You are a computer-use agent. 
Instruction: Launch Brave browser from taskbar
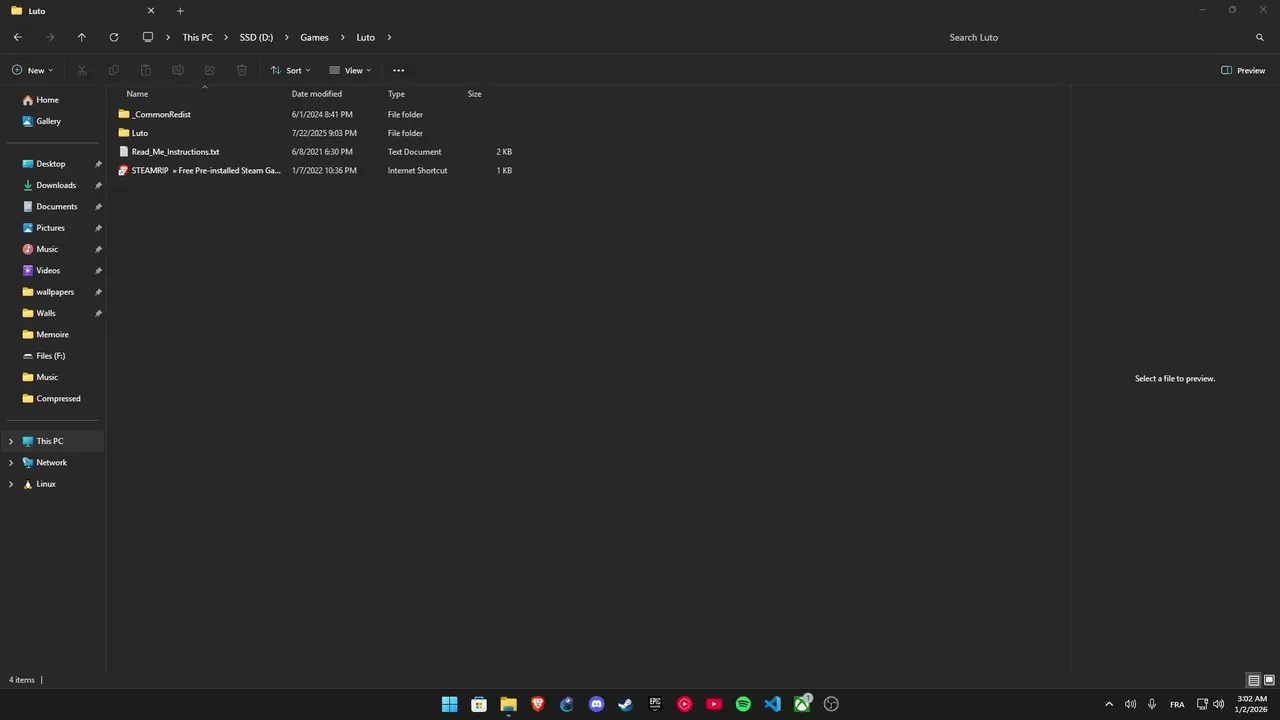[x=538, y=704]
